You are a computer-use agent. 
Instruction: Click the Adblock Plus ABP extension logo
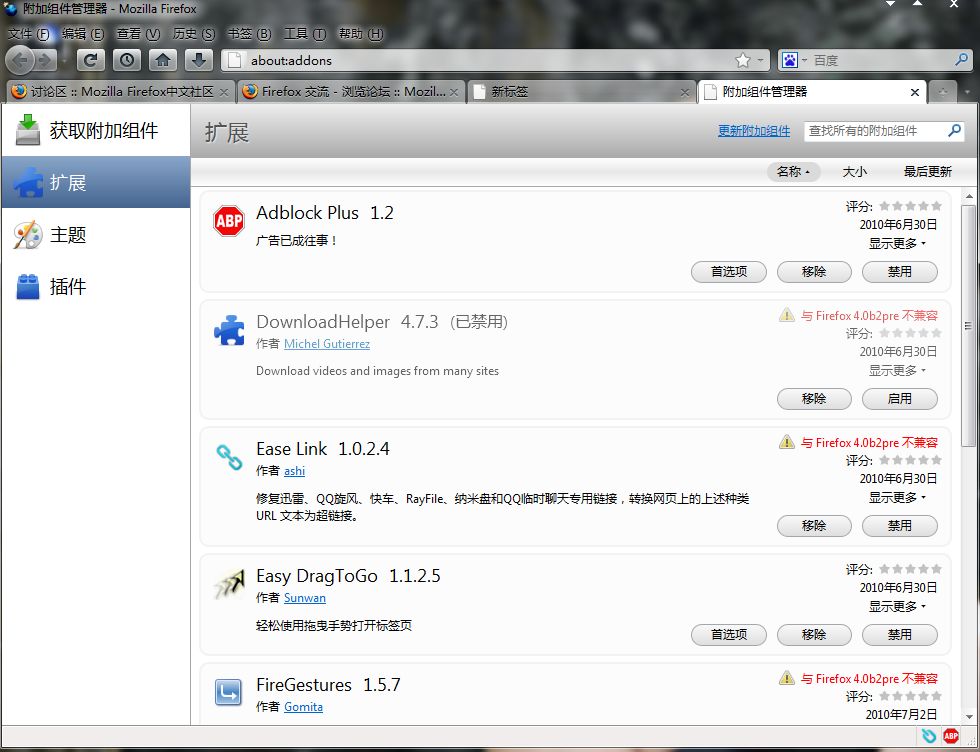tap(229, 221)
